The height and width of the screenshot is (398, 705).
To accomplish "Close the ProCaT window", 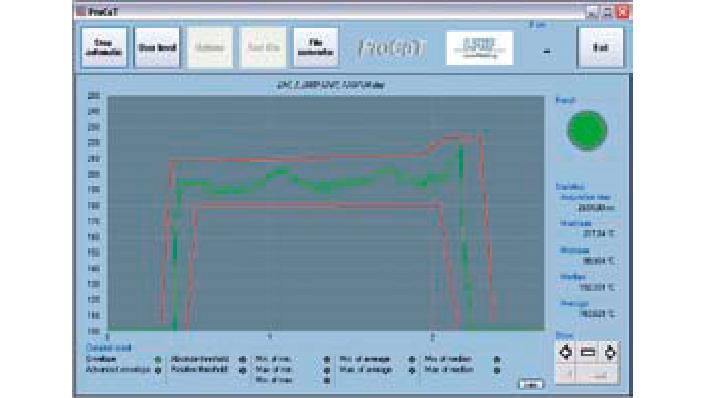I will (623, 12).
